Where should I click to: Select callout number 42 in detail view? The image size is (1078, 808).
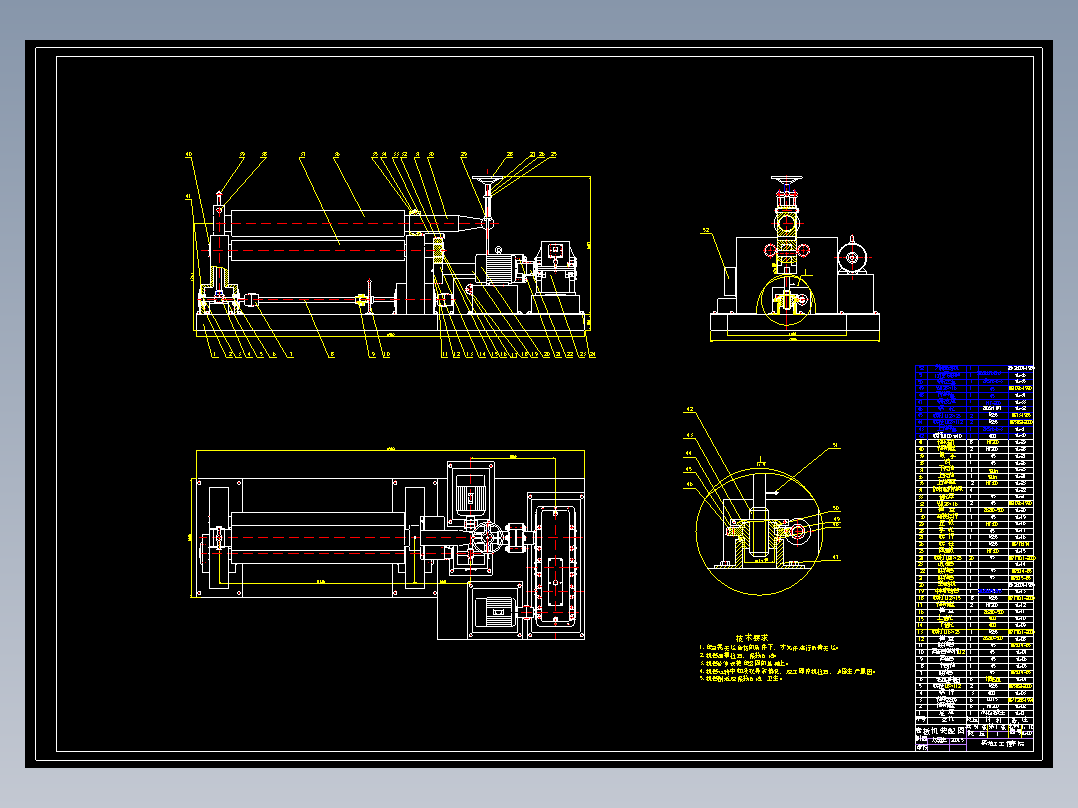689,410
